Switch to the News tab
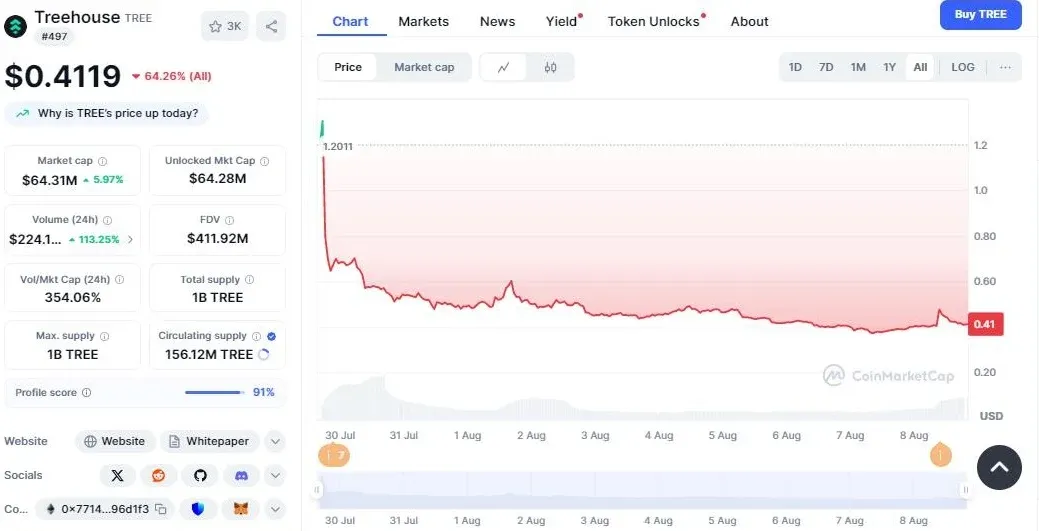The height and width of the screenshot is (531, 1039). (498, 21)
